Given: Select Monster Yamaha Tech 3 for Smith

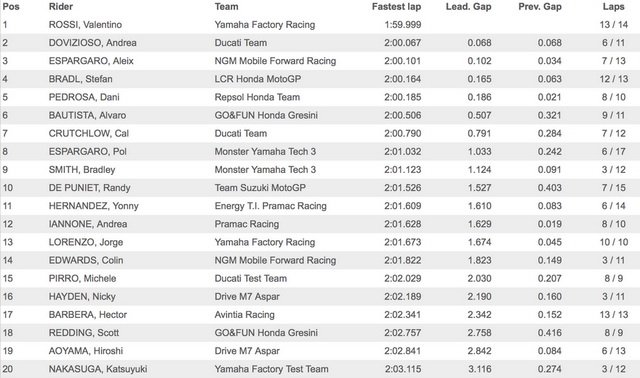Looking at the screenshot, I should click(265, 169).
